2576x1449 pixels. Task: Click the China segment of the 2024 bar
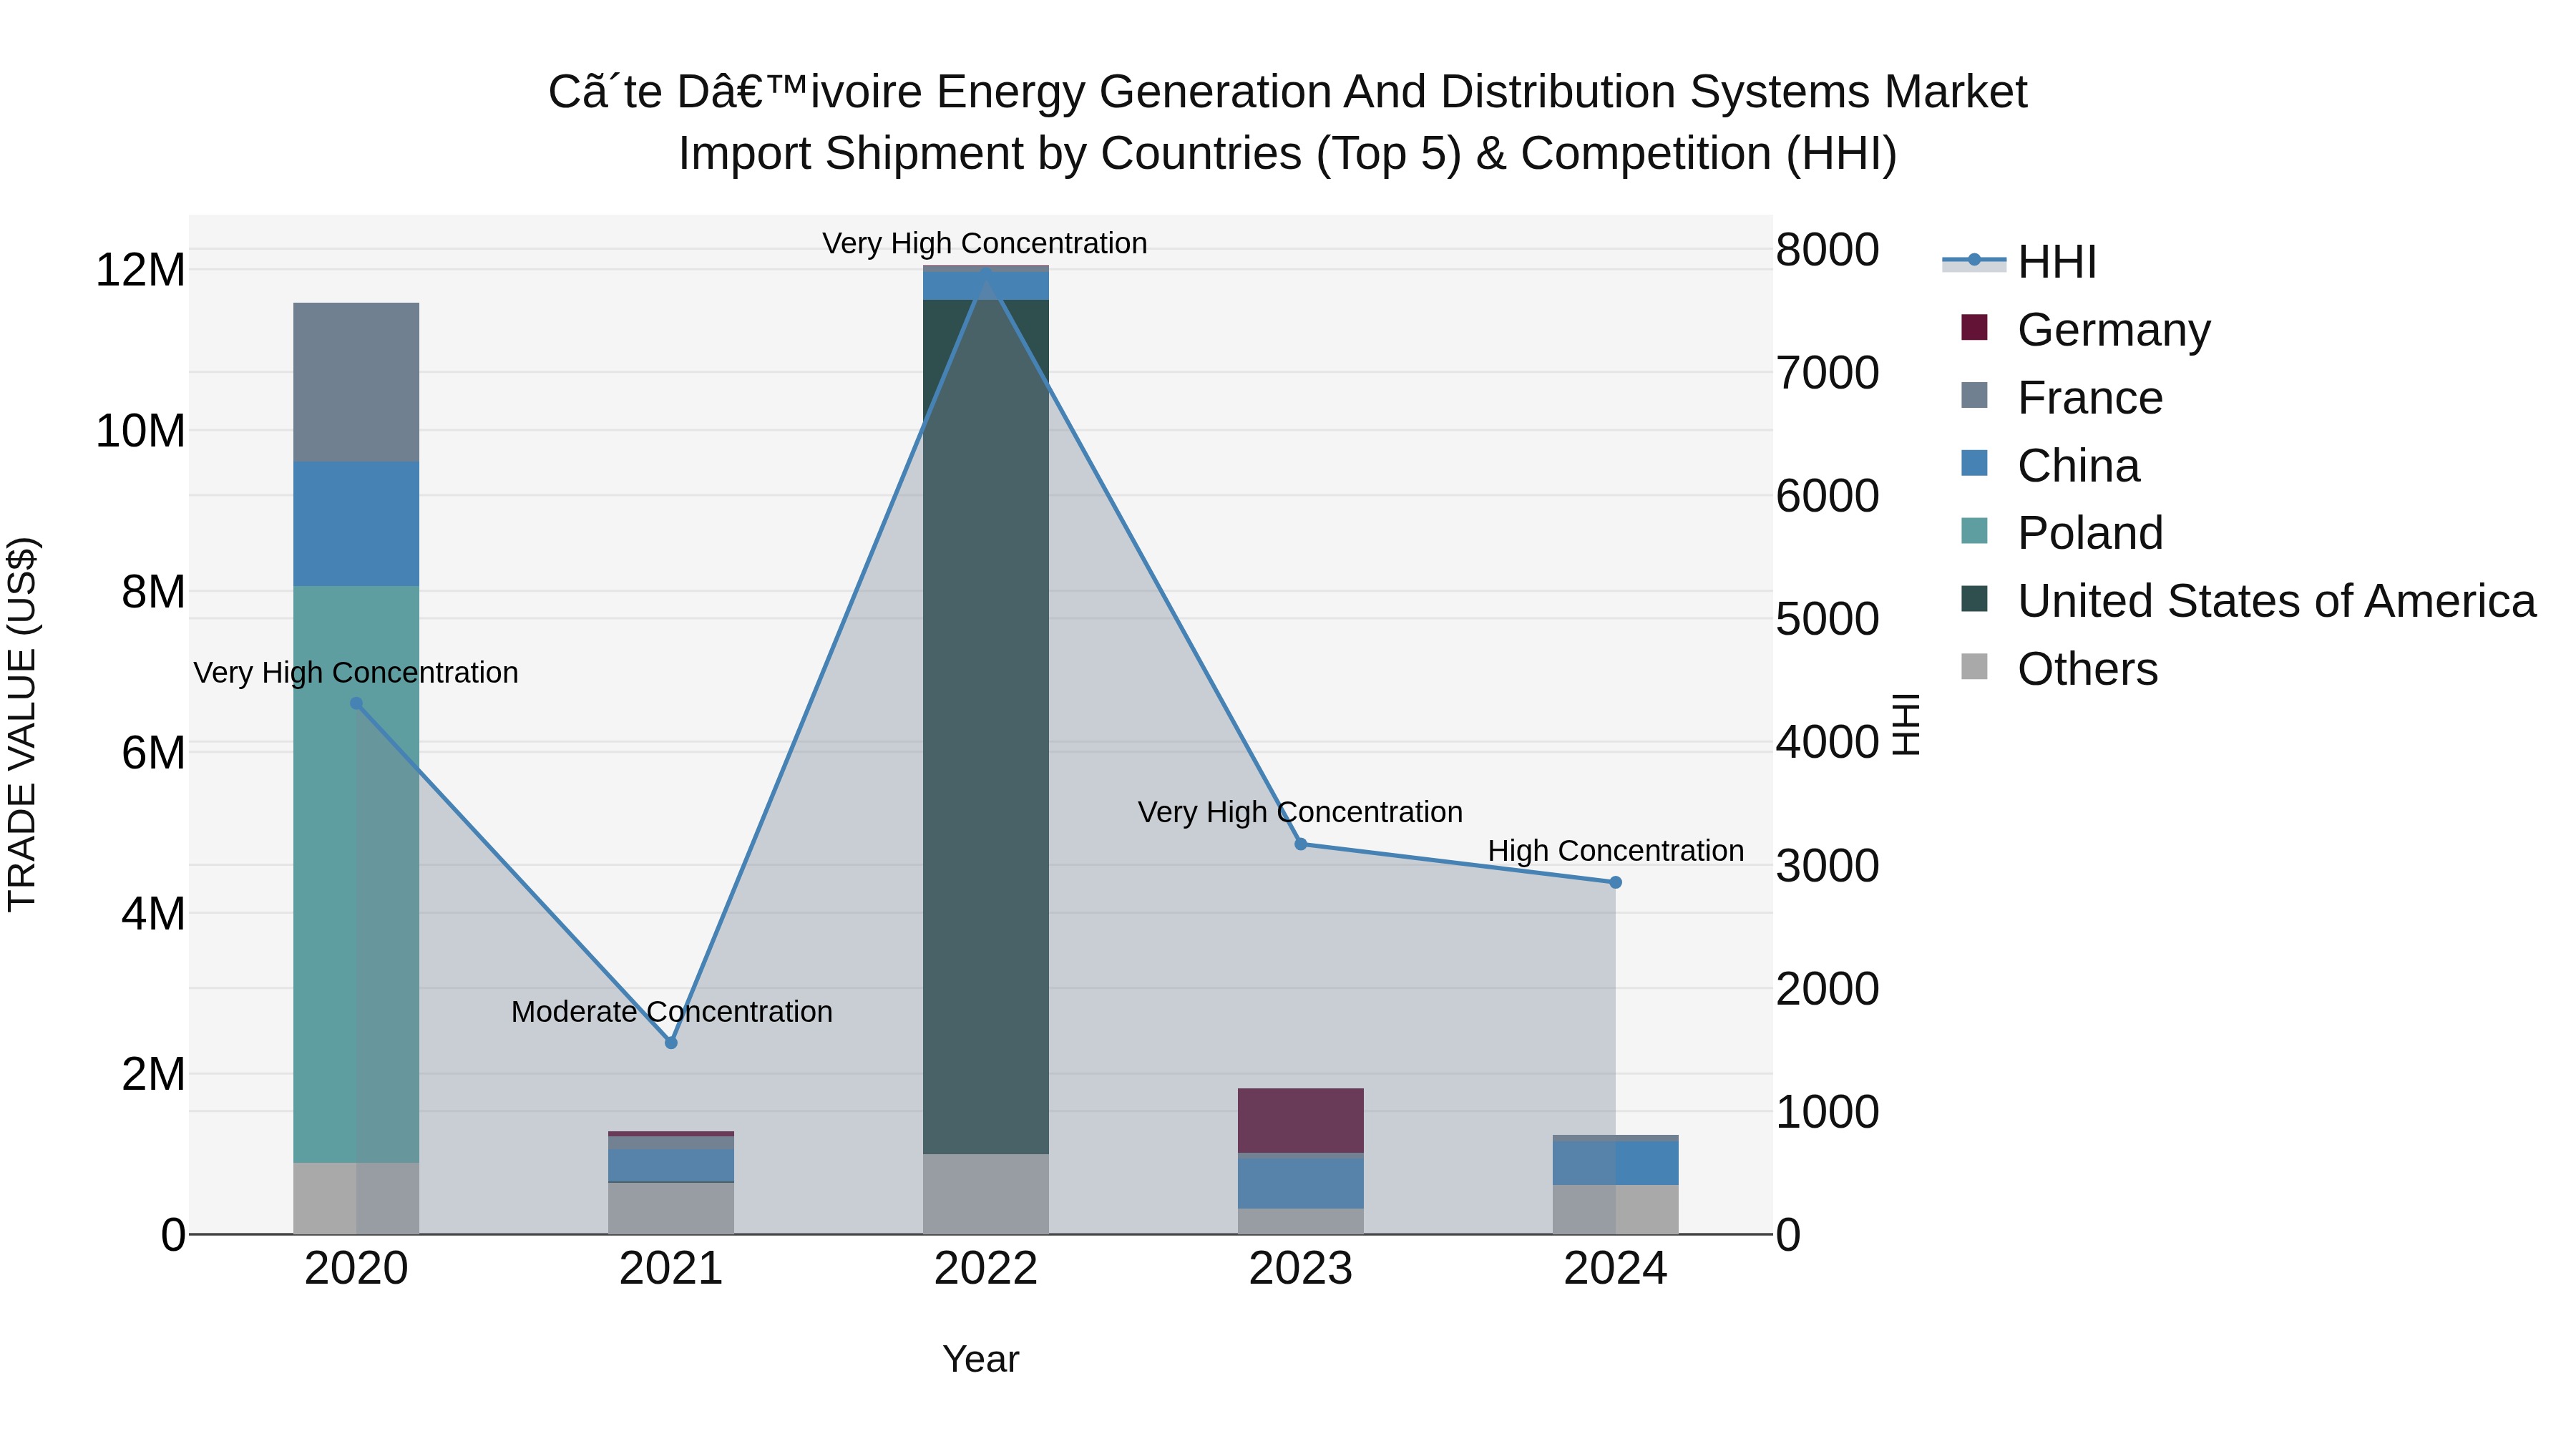(x=1615, y=1163)
